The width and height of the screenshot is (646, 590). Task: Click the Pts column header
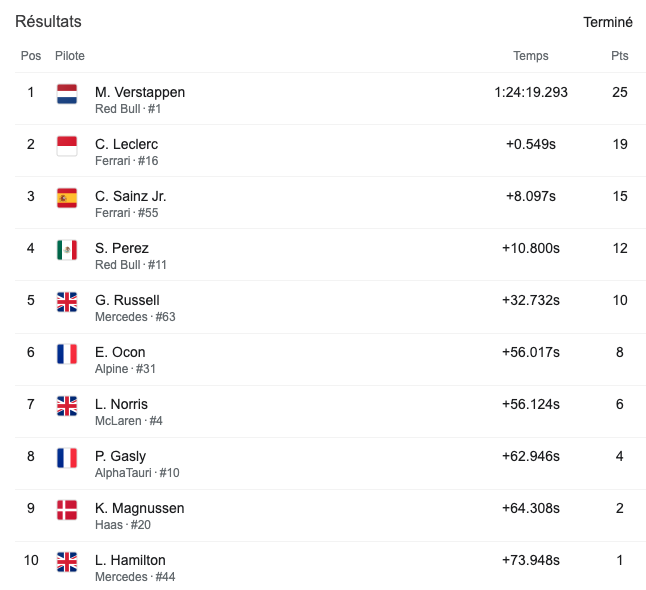coord(620,56)
